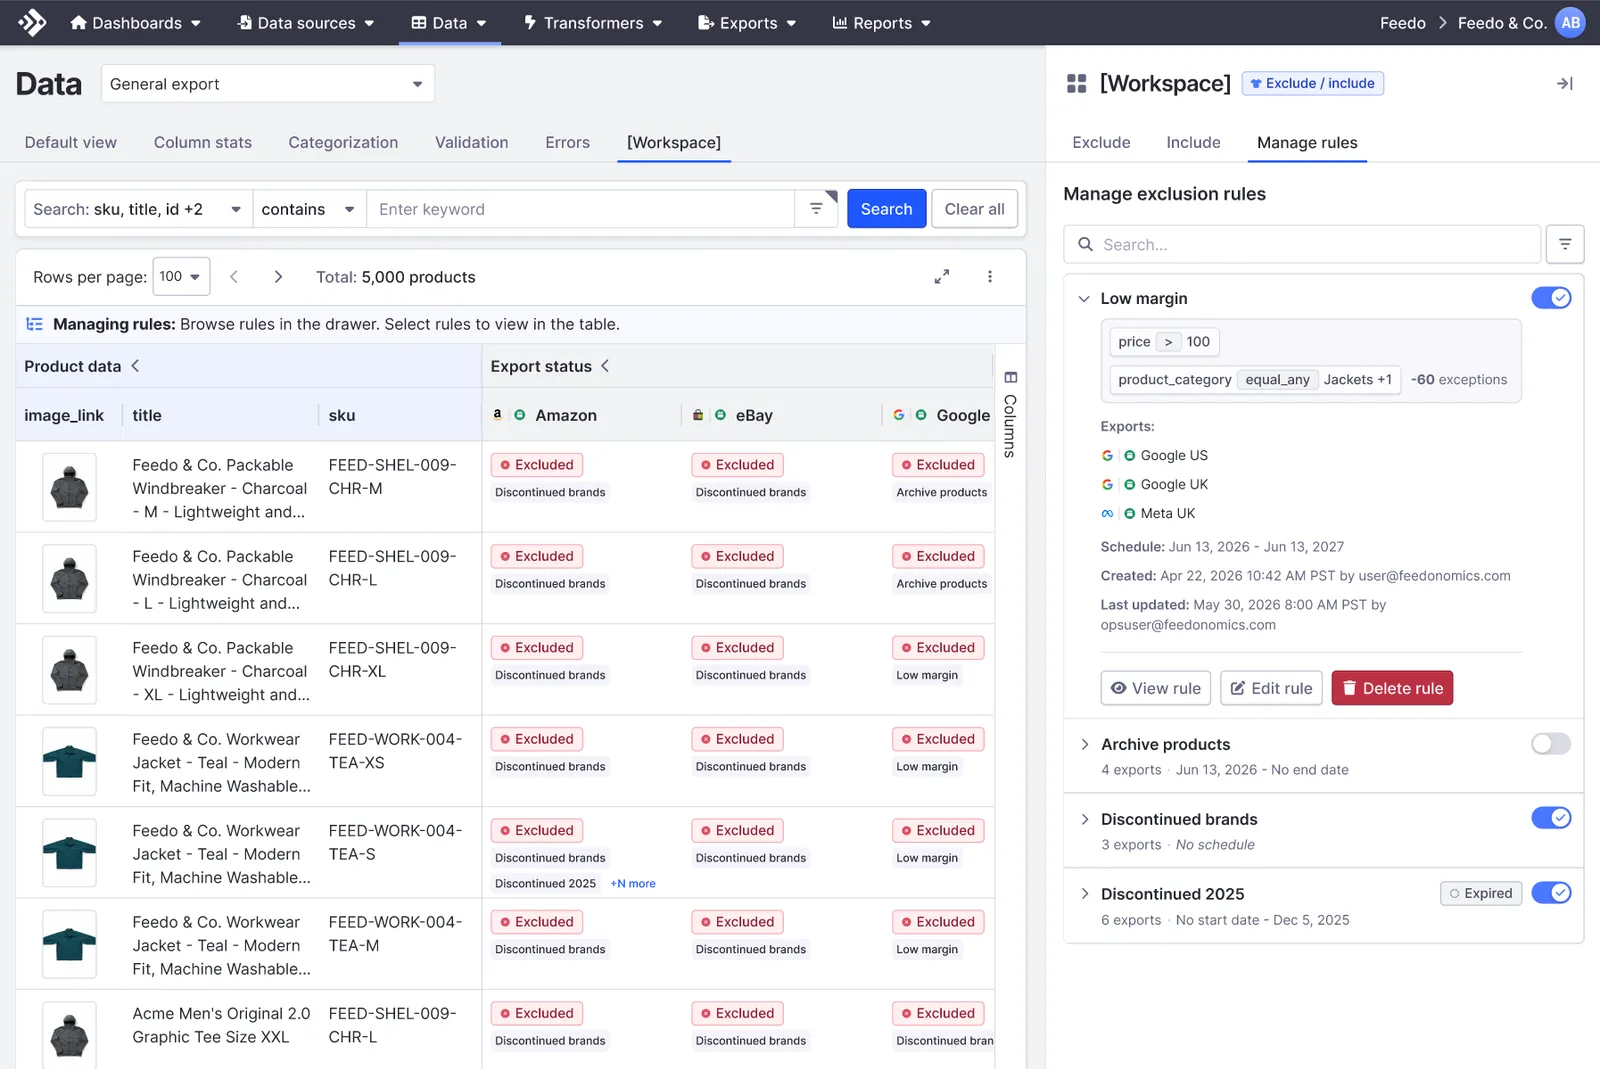Image resolution: width=1600 pixels, height=1069 pixels.
Task: Open the General export dropdown
Action: pyautogui.click(x=267, y=83)
